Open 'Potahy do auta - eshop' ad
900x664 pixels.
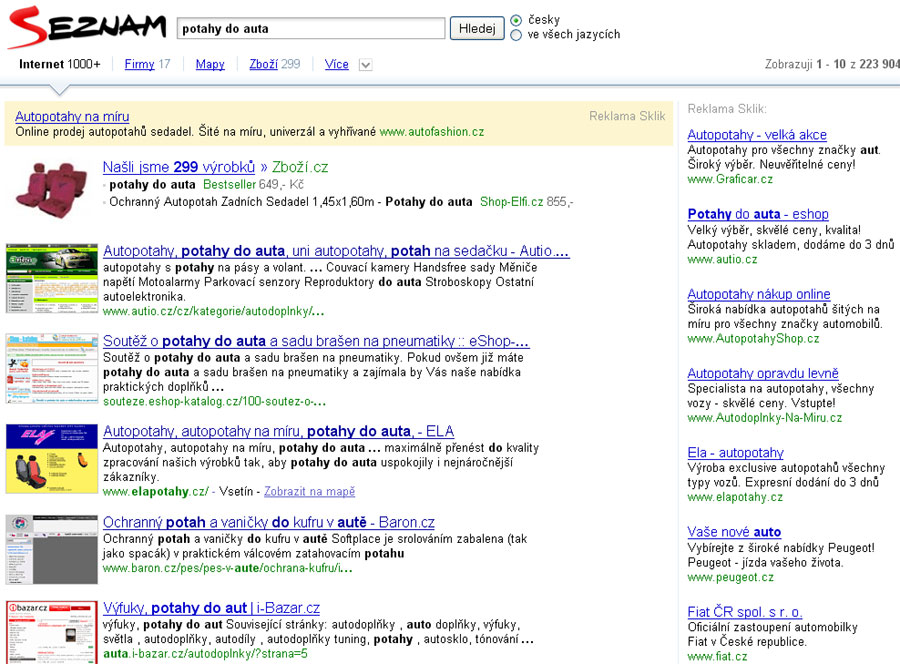[x=758, y=214]
